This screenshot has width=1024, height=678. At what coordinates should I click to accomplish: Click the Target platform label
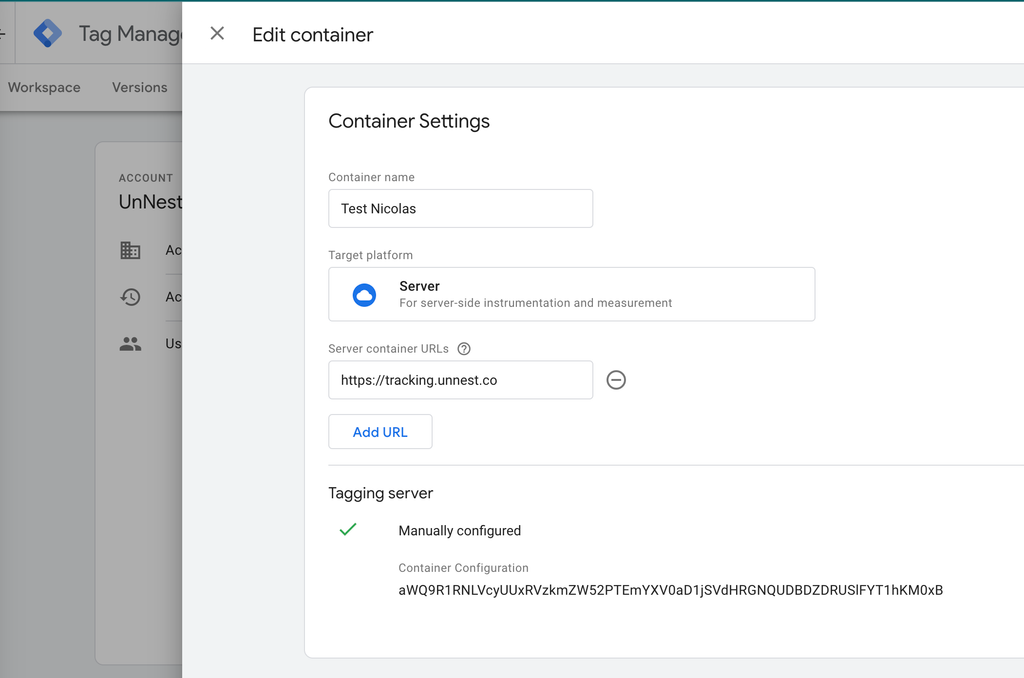(370, 255)
